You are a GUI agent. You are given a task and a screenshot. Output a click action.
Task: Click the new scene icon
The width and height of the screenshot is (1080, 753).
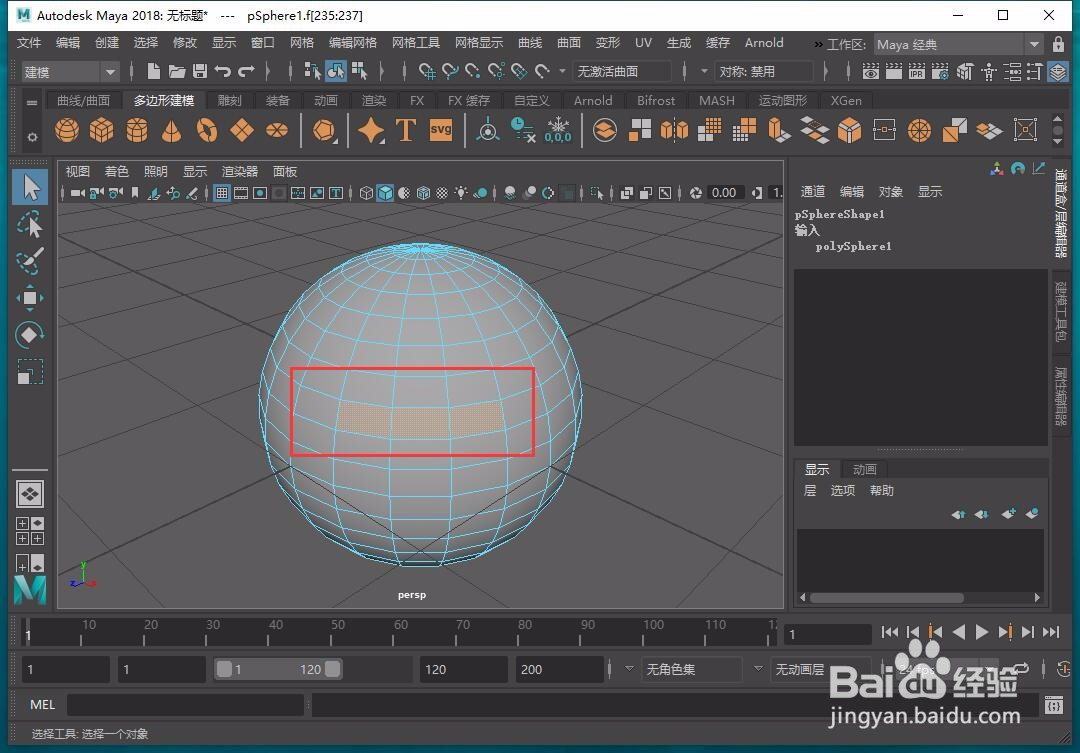154,71
